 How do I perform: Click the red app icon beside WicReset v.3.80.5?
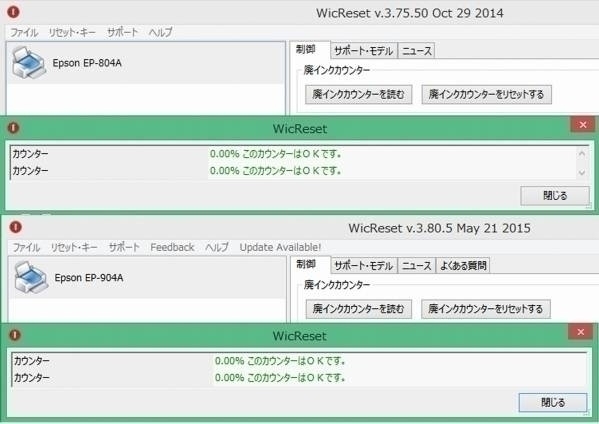click(16, 227)
